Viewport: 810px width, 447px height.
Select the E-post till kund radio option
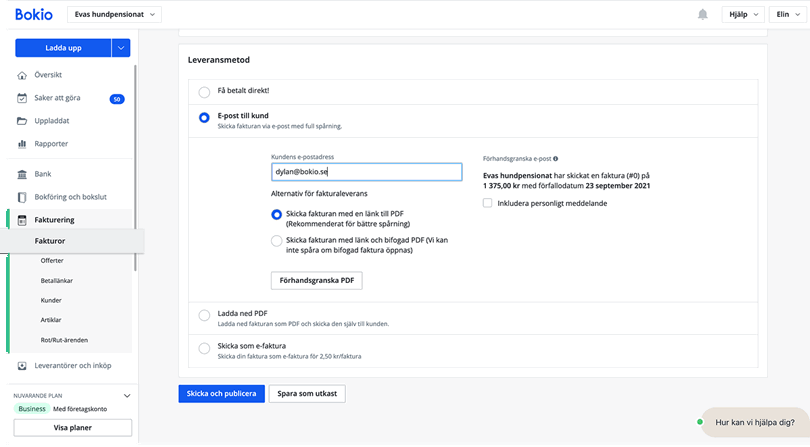(205, 118)
